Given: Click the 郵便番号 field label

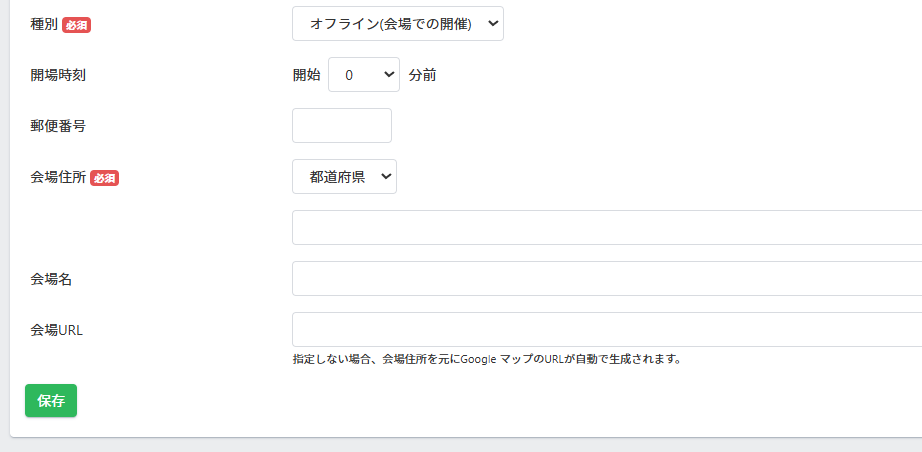Looking at the screenshot, I should tap(58, 126).
